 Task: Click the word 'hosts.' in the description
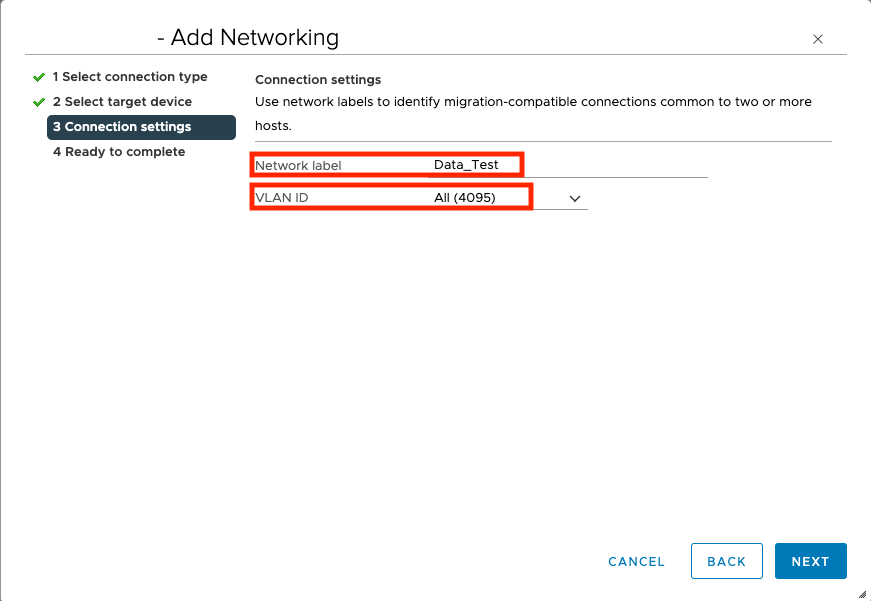click(273, 127)
